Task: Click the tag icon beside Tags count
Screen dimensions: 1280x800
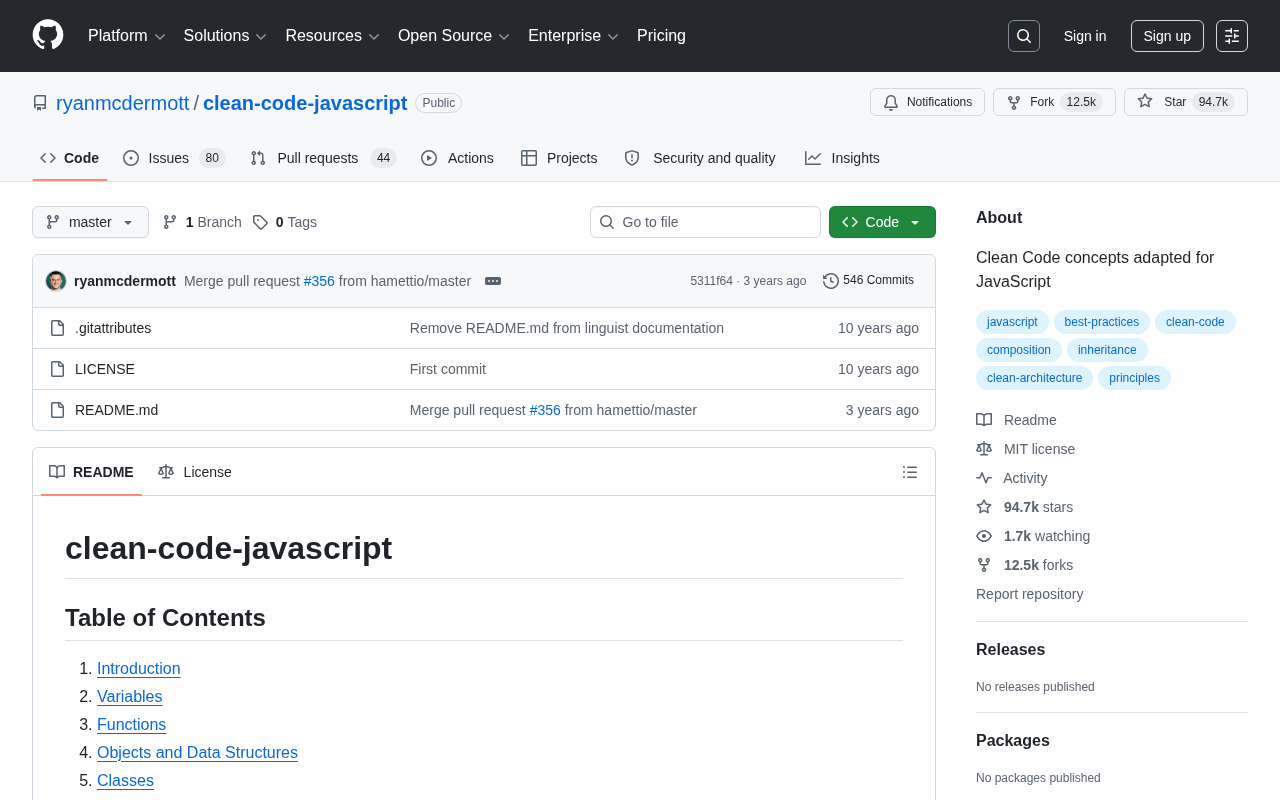Action: [260, 222]
